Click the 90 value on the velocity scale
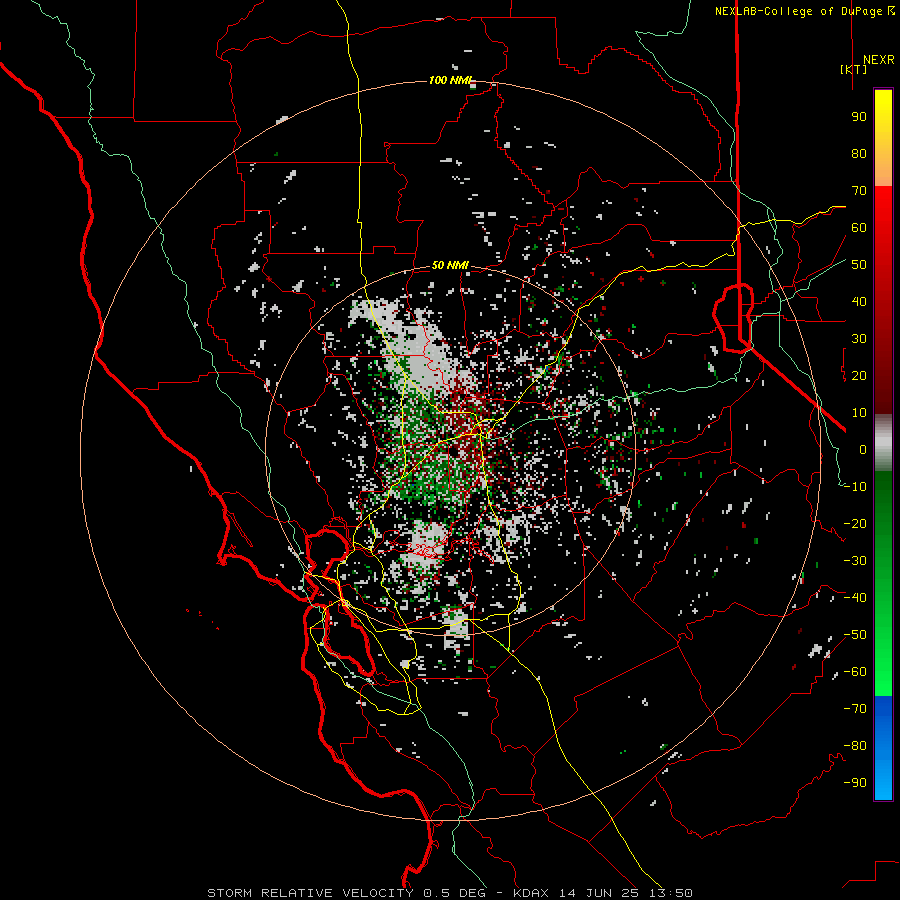The height and width of the screenshot is (900, 900). point(859,117)
